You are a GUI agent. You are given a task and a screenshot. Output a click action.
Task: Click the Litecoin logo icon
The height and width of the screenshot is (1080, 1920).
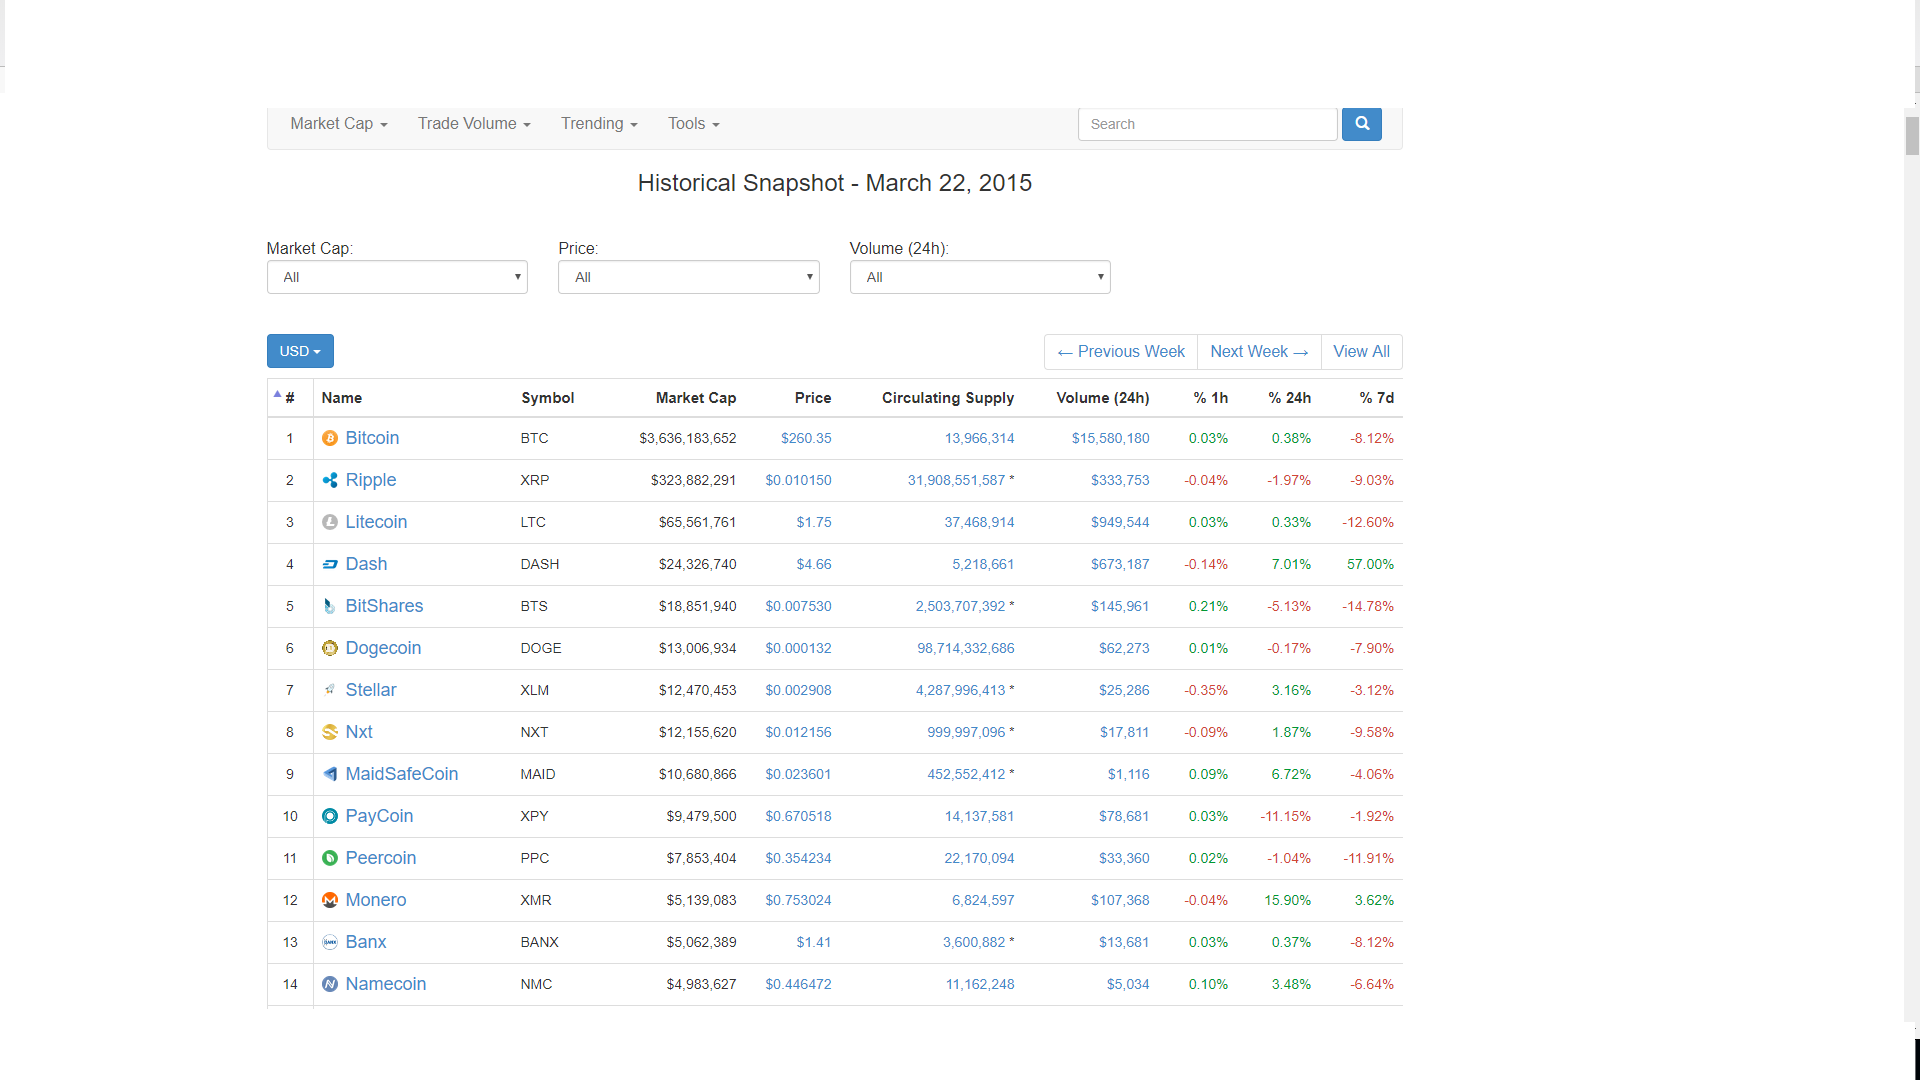[330, 522]
